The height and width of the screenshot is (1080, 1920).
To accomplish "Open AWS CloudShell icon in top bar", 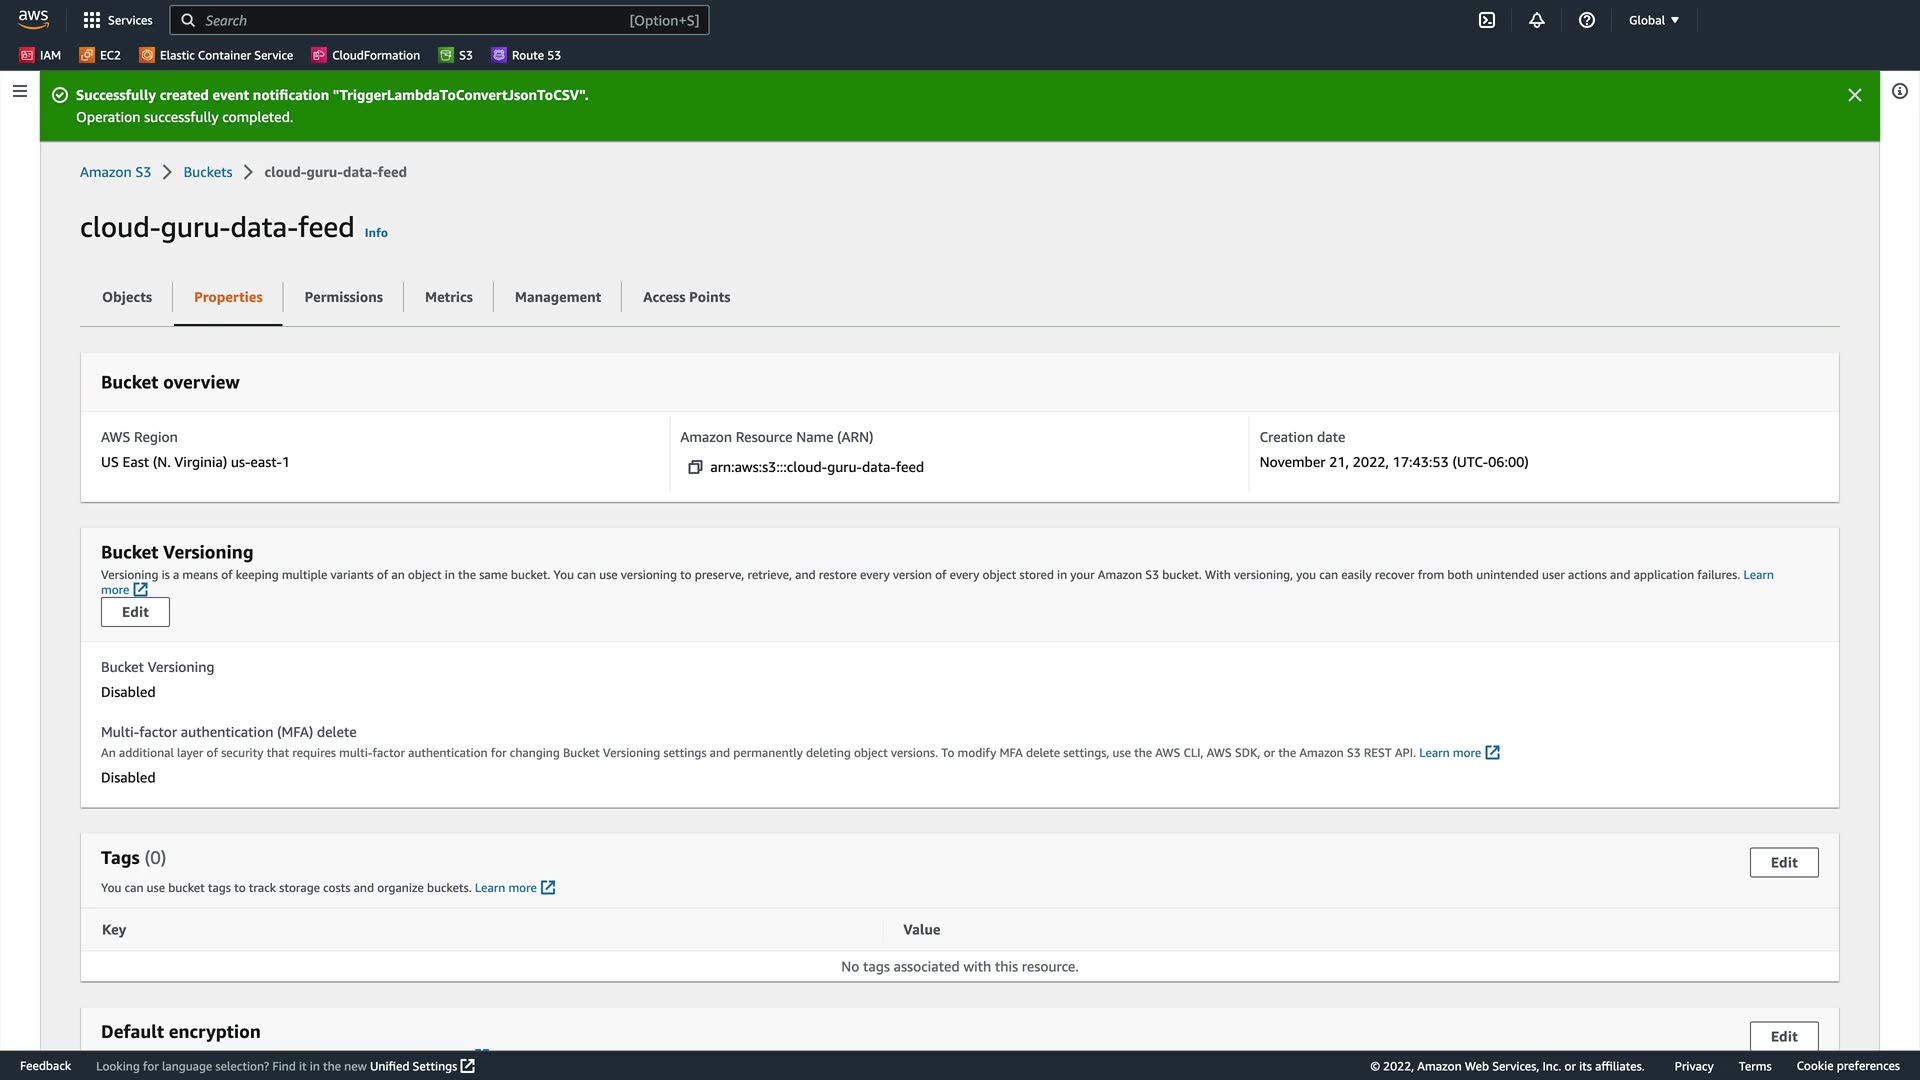I will click(1487, 20).
